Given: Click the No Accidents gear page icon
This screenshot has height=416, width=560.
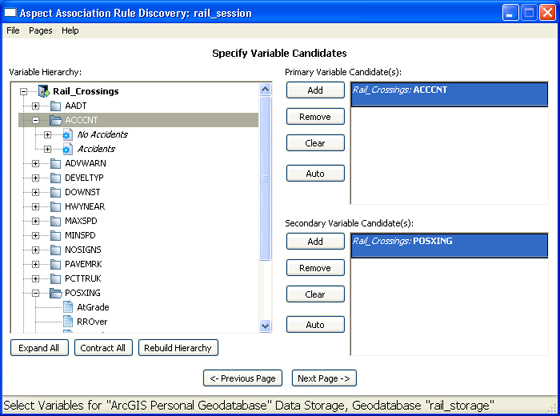Looking at the screenshot, I should click(x=68, y=135).
